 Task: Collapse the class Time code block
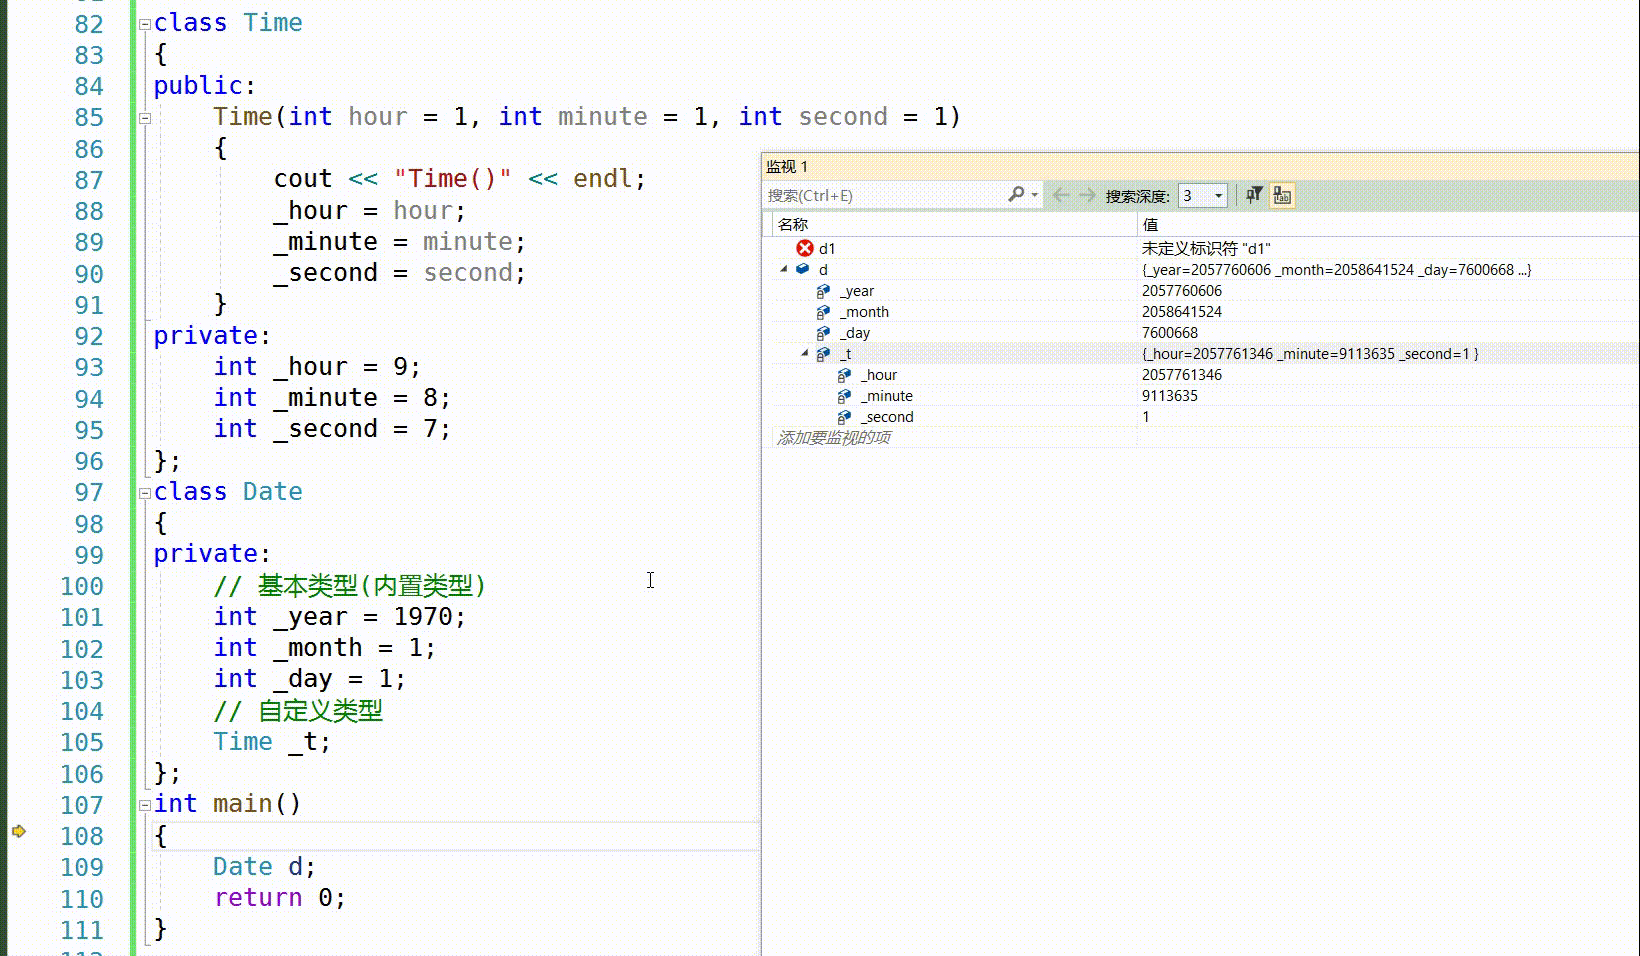tap(145, 24)
